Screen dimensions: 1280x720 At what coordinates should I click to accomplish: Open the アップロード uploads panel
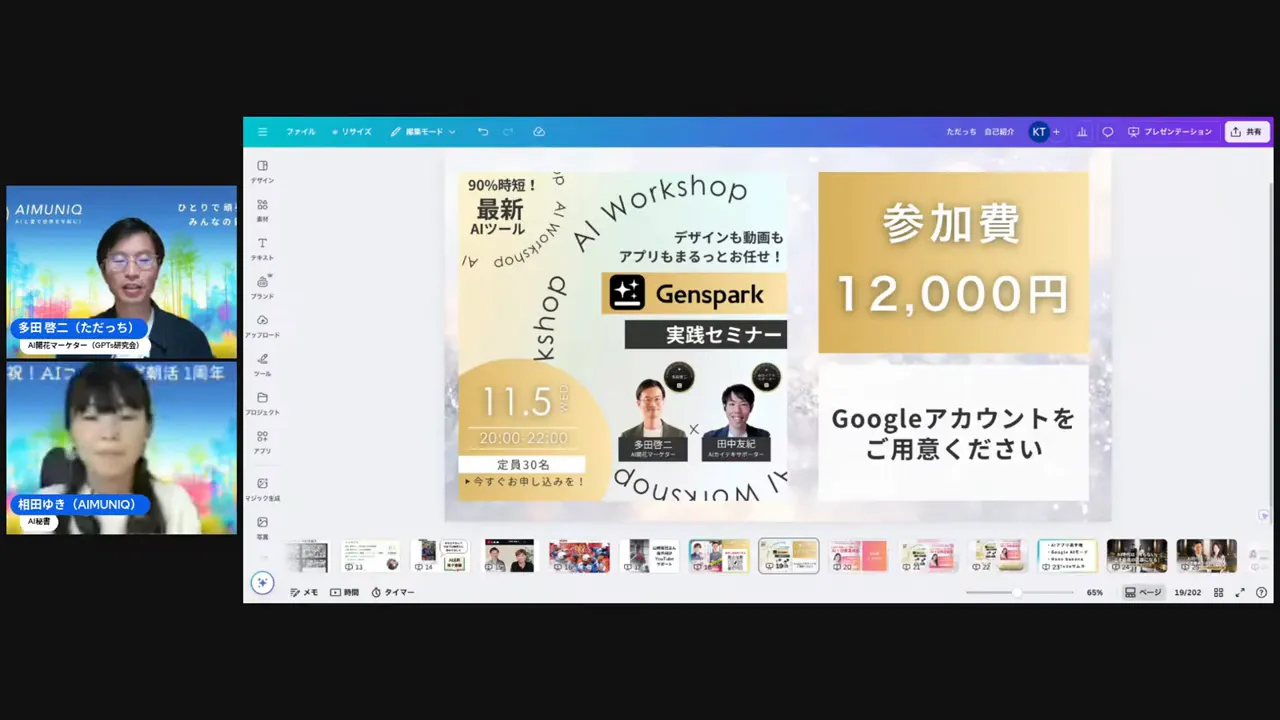point(262,326)
